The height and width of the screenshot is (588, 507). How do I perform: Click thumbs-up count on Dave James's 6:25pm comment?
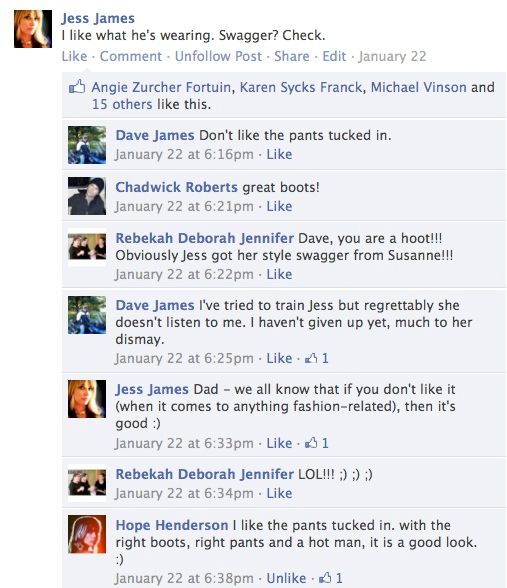click(x=316, y=358)
